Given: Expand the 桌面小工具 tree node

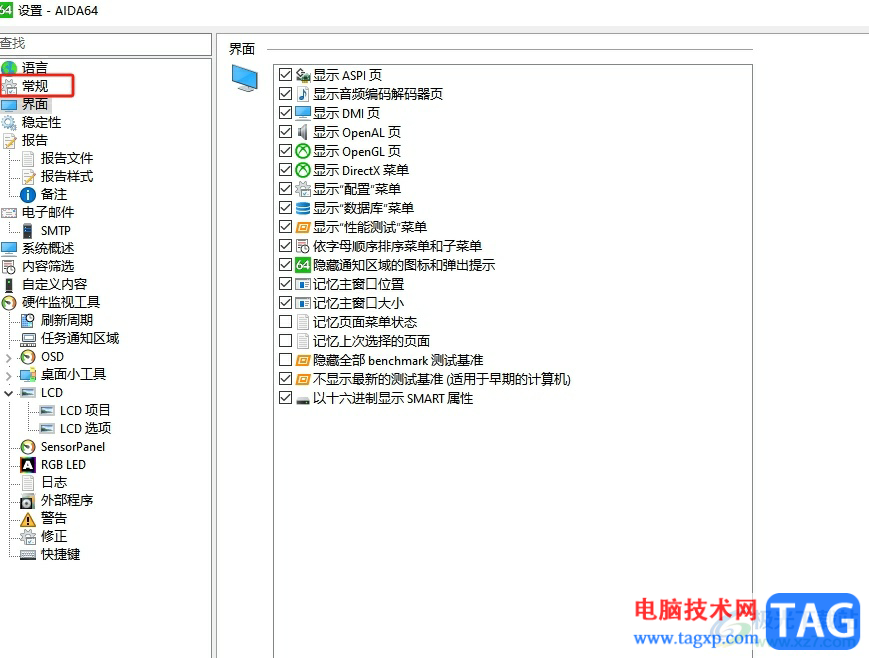Looking at the screenshot, I should 8,376.
